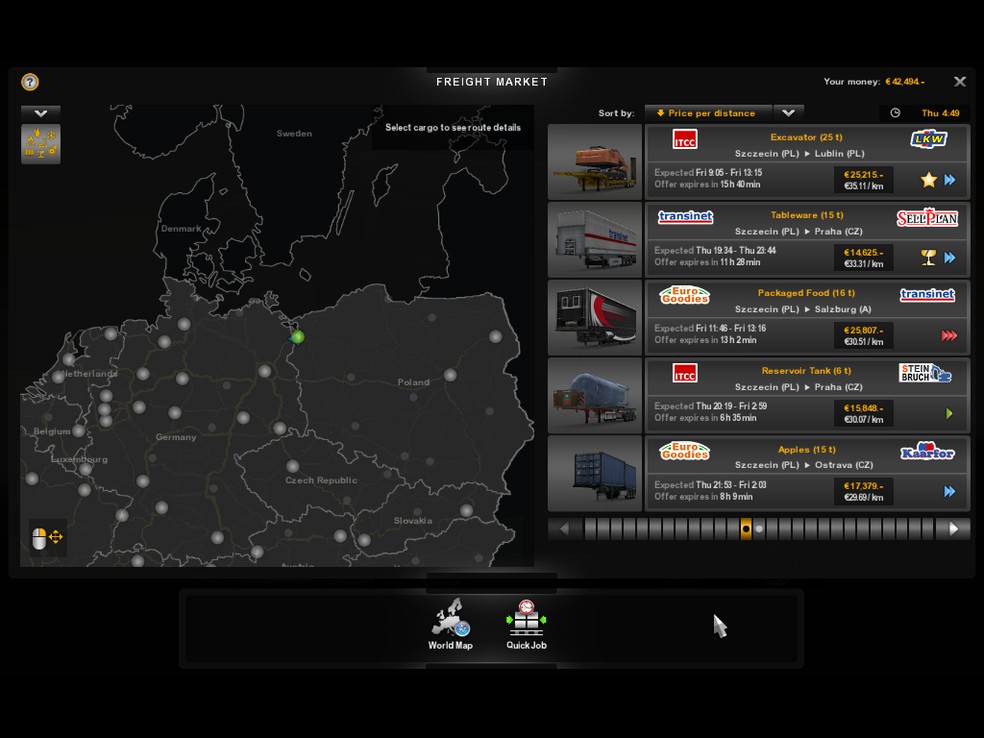Screen dimensions: 984x738
Task: Expand the sort options chevron button
Action: pos(788,113)
